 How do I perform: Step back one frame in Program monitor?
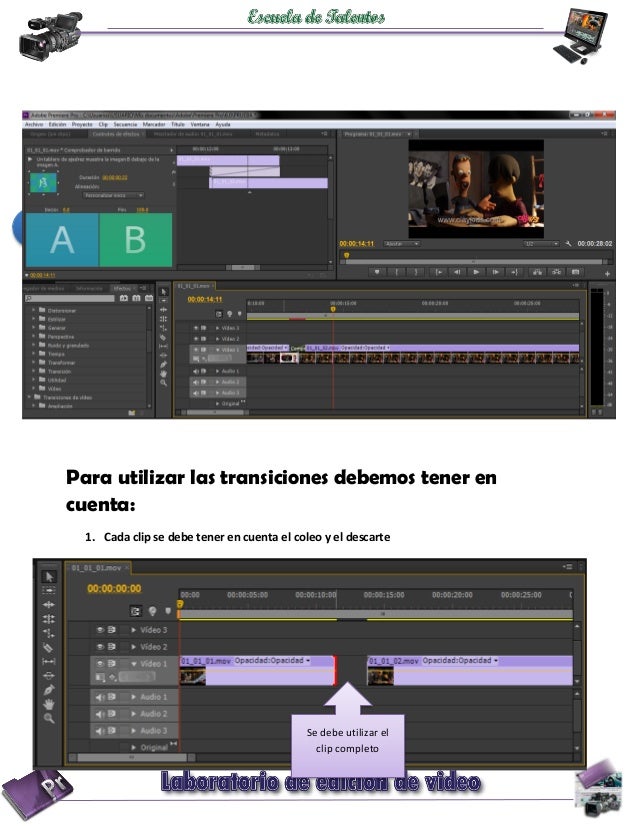click(457, 272)
